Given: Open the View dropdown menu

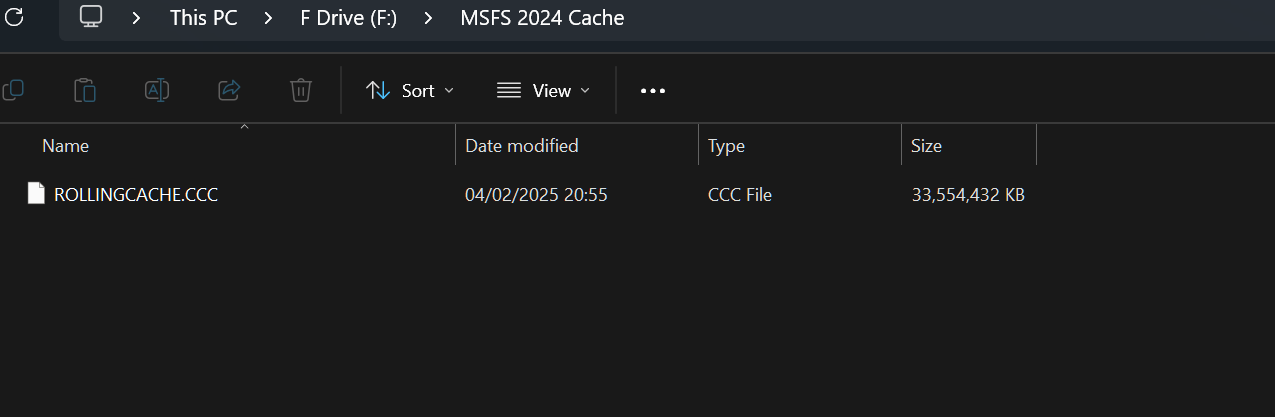Looking at the screenshot, I should (543, 91).
